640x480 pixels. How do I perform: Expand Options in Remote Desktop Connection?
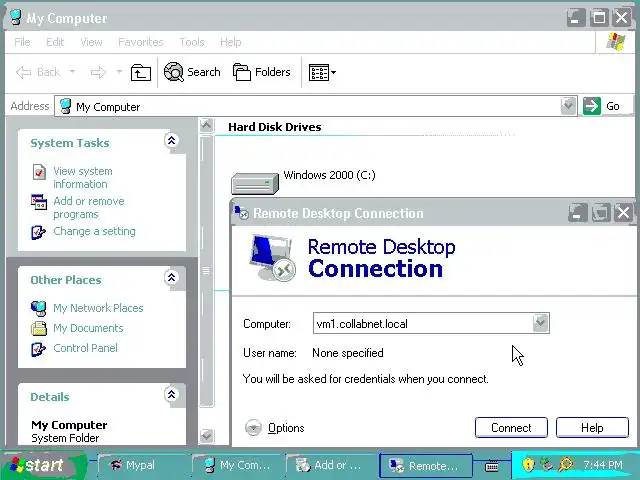275,428
